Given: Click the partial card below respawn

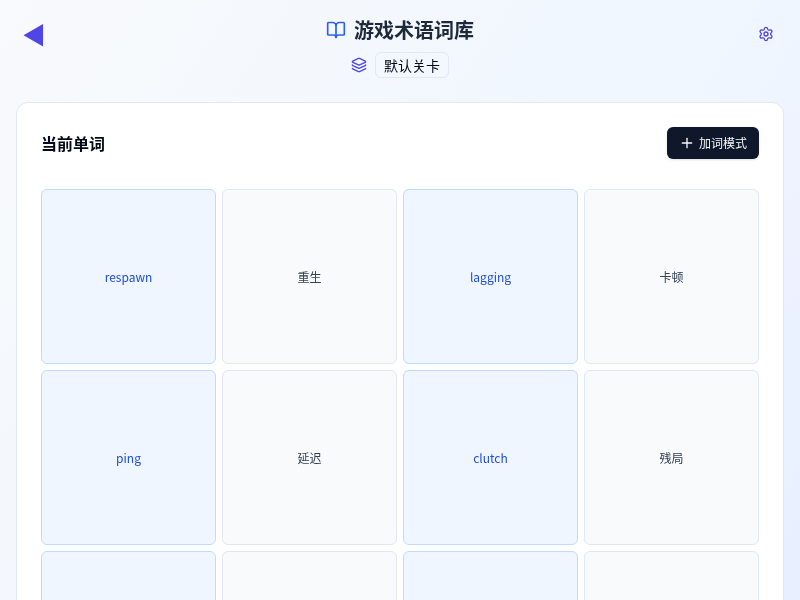Looking at the screenshot, I should coord(128,576).
